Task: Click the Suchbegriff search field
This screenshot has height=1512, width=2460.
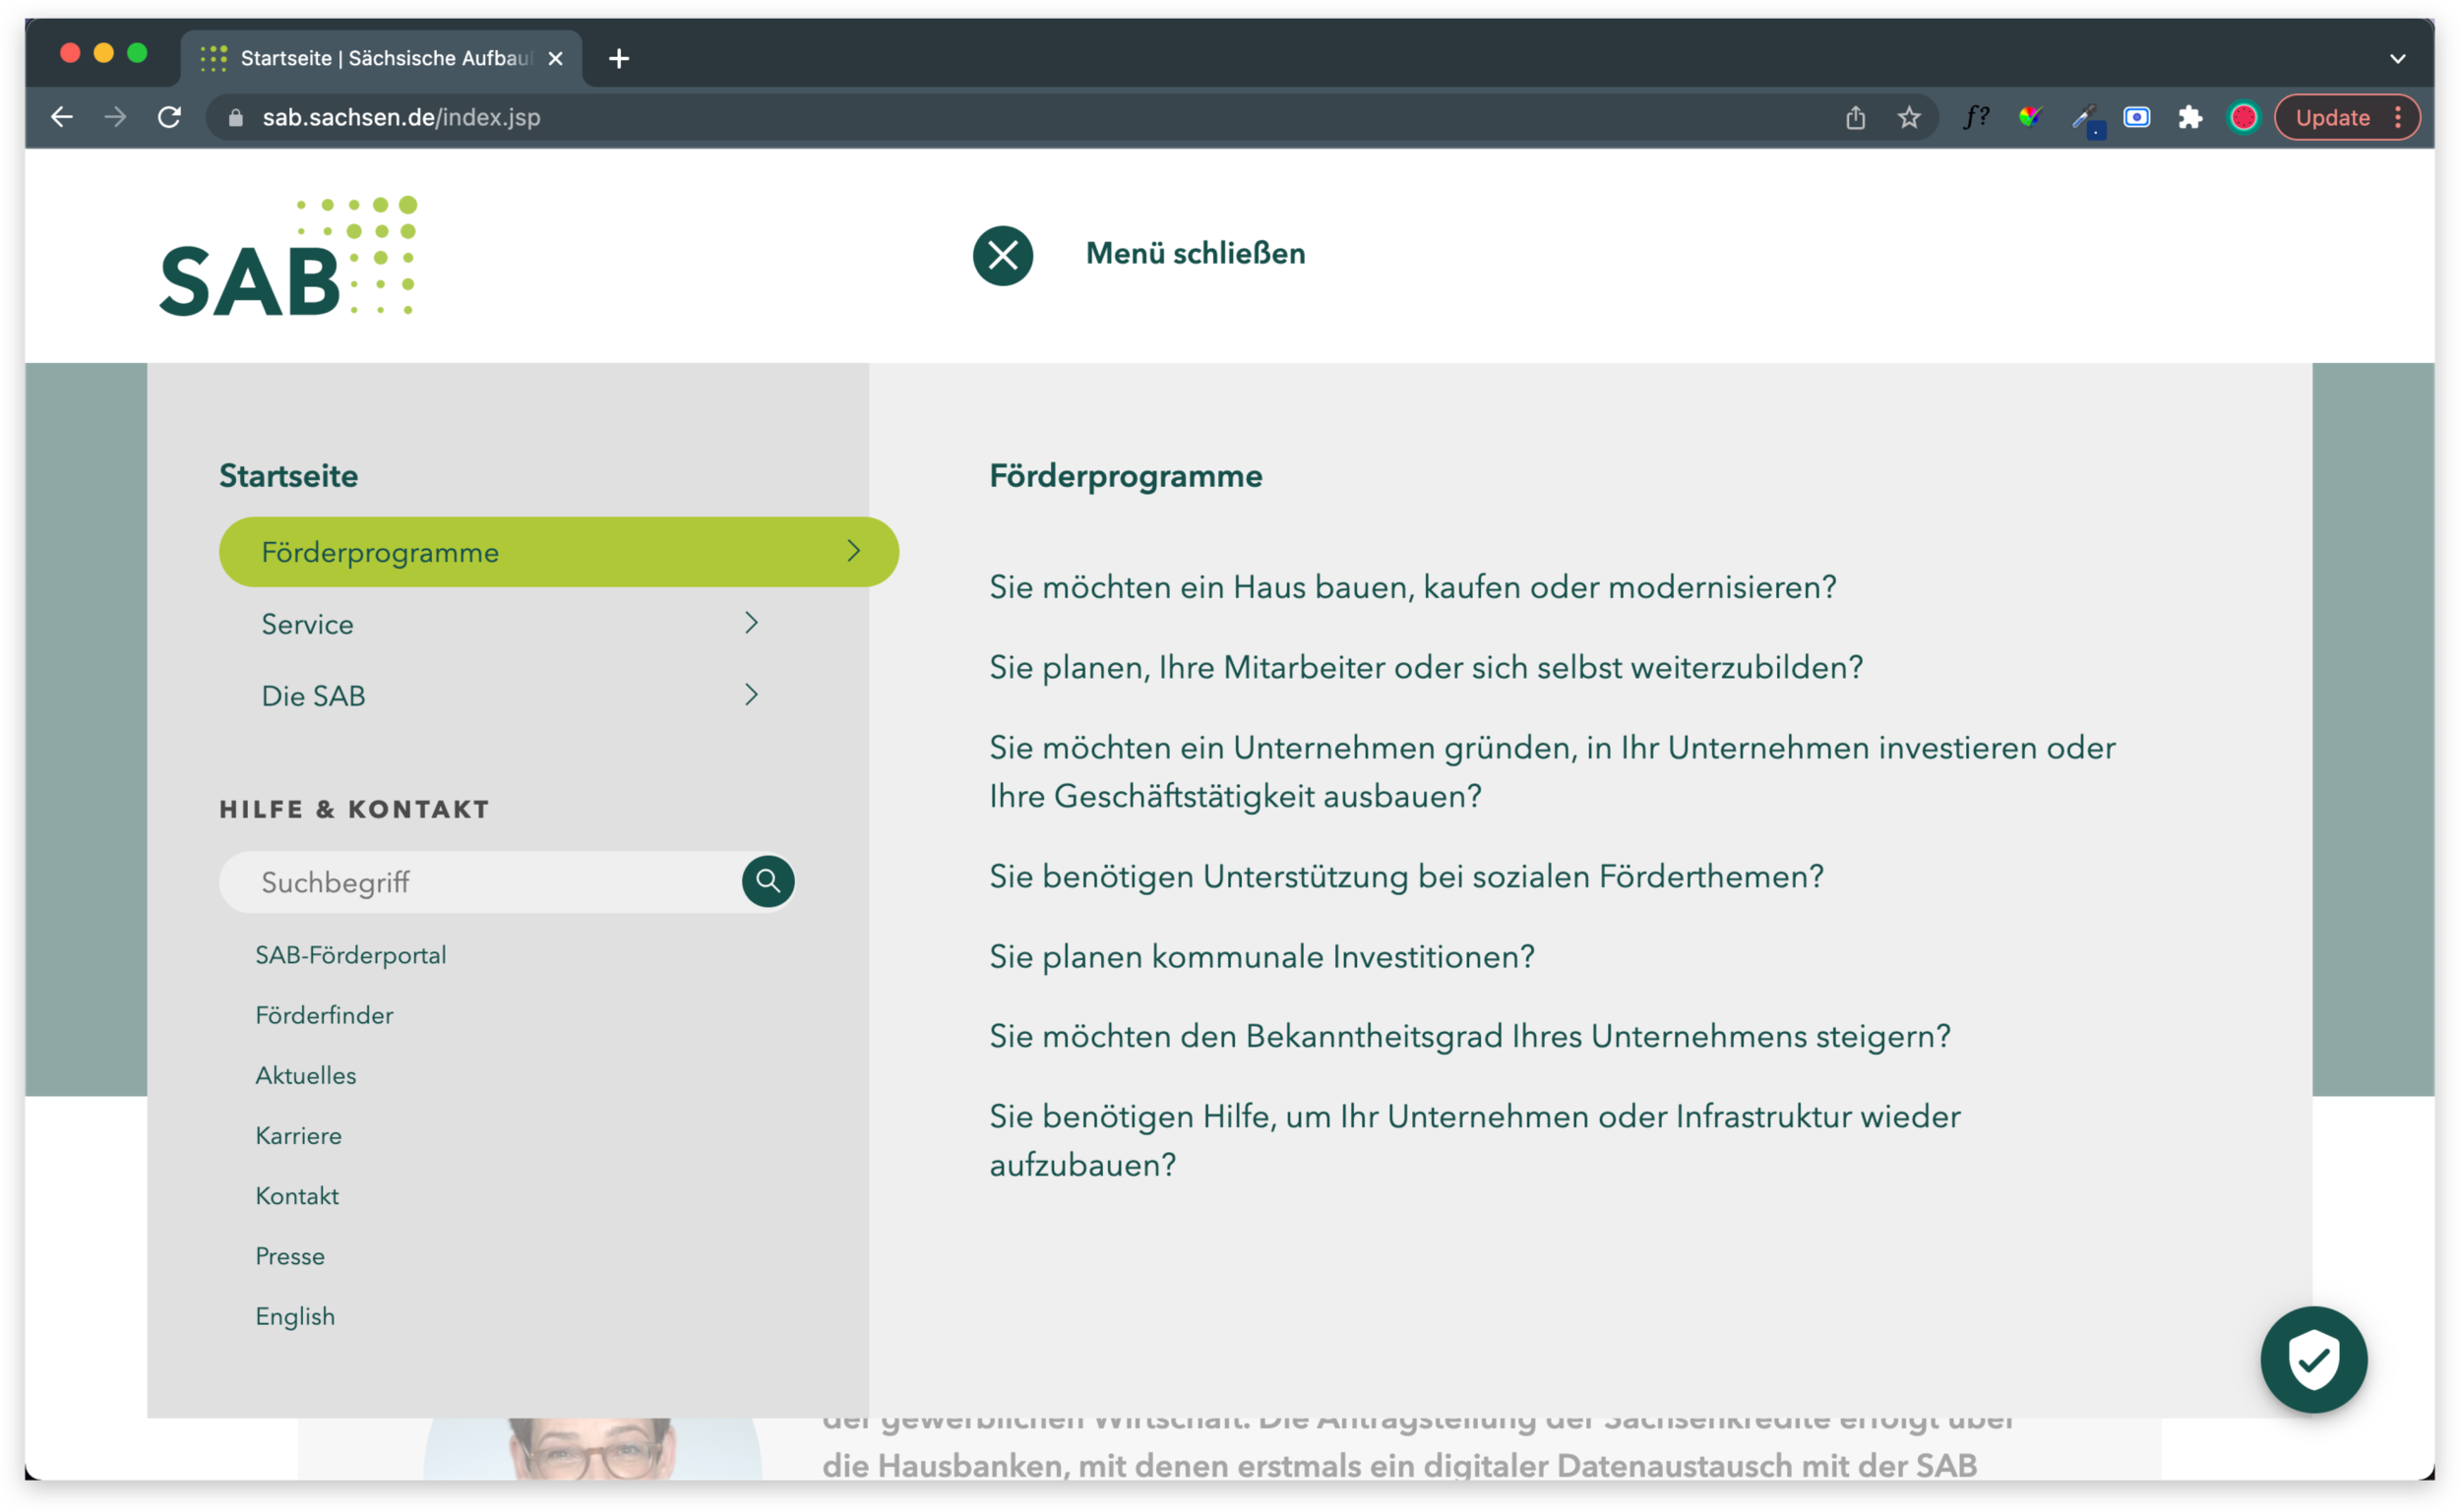Action: pyautogui.click(x=480, y=882)
